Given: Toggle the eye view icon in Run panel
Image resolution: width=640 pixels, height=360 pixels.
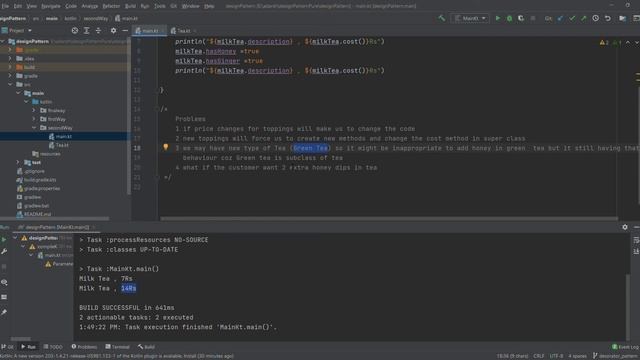Looking at the screenshot, I should (x=4, y=282).
